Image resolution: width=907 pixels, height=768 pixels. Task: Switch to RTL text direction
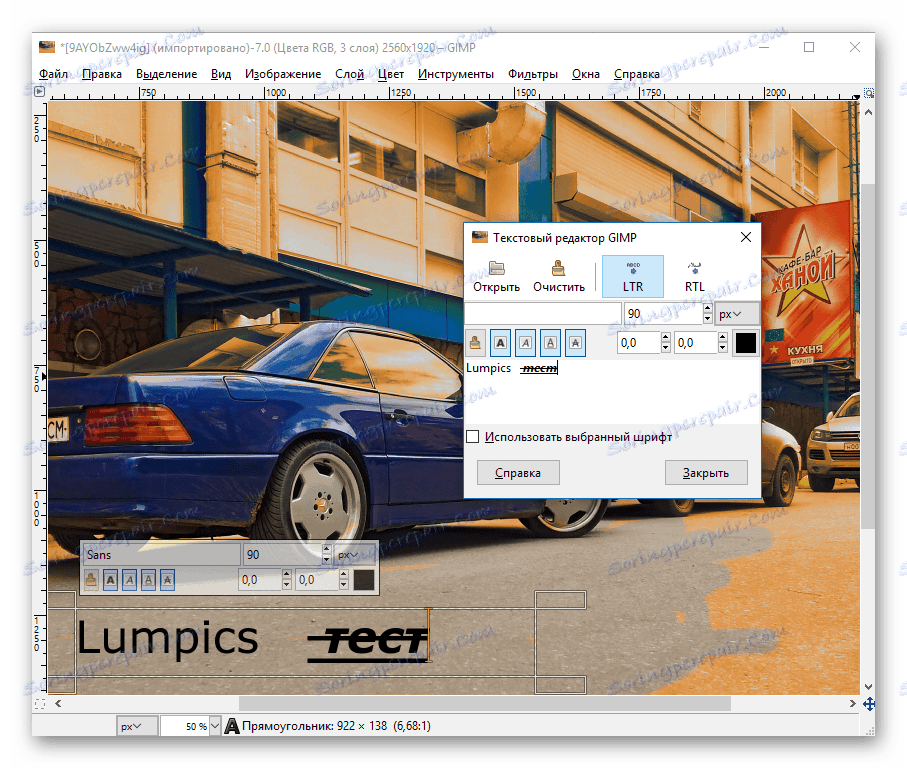point(694,276)
